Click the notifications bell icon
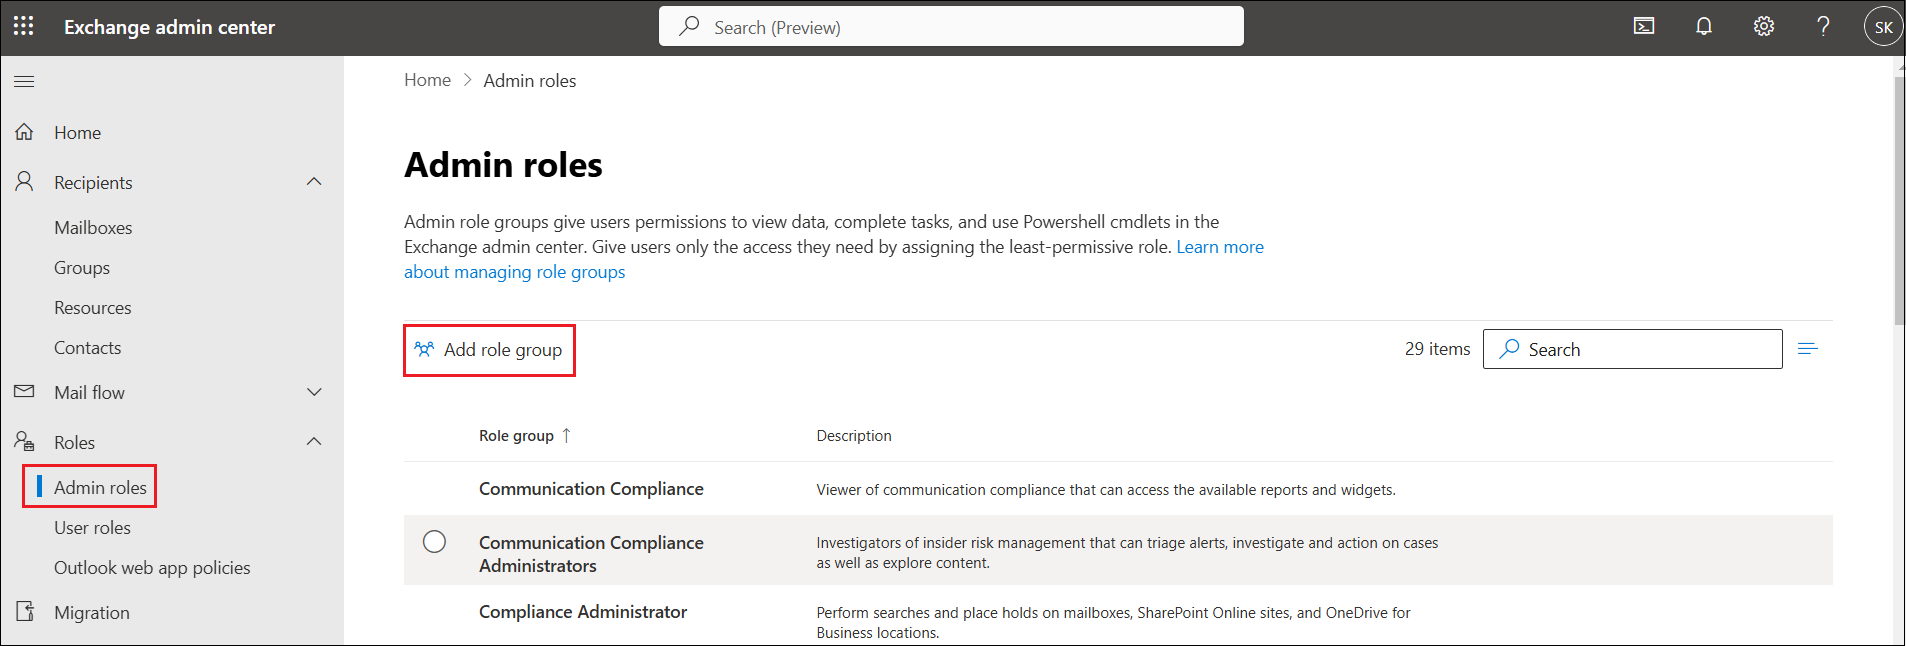Screen dimensions: 1906x646 click(1704, 27)
